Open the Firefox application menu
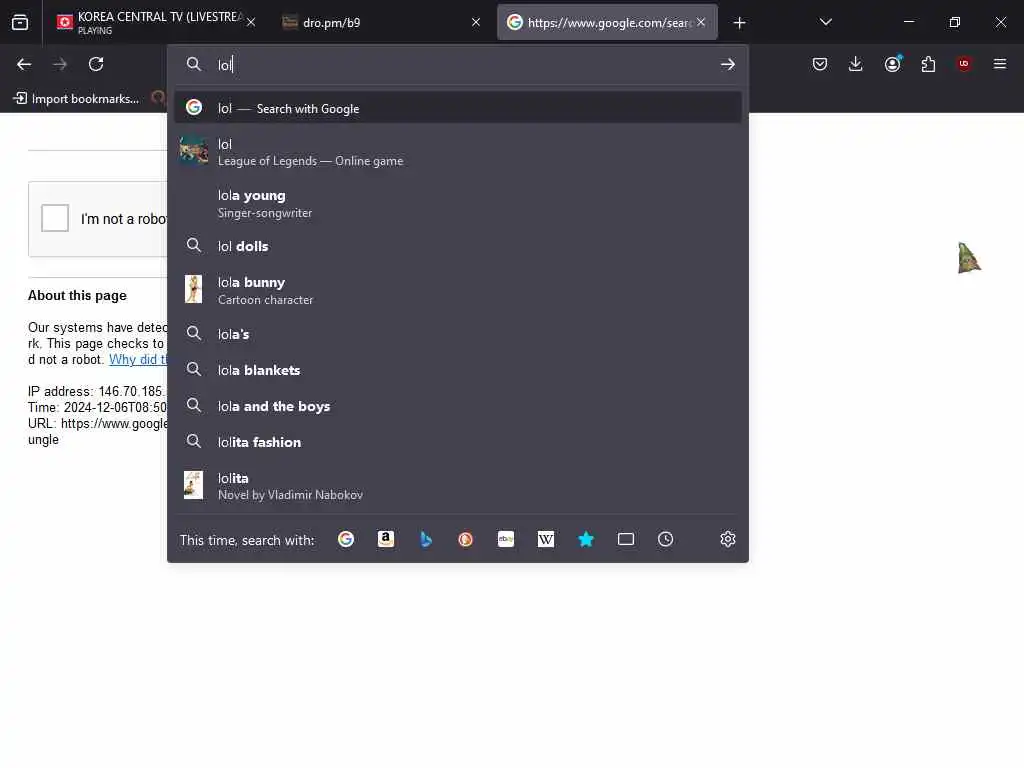The width and height of the screenshot is (1024, 768). click(1000, 64)
